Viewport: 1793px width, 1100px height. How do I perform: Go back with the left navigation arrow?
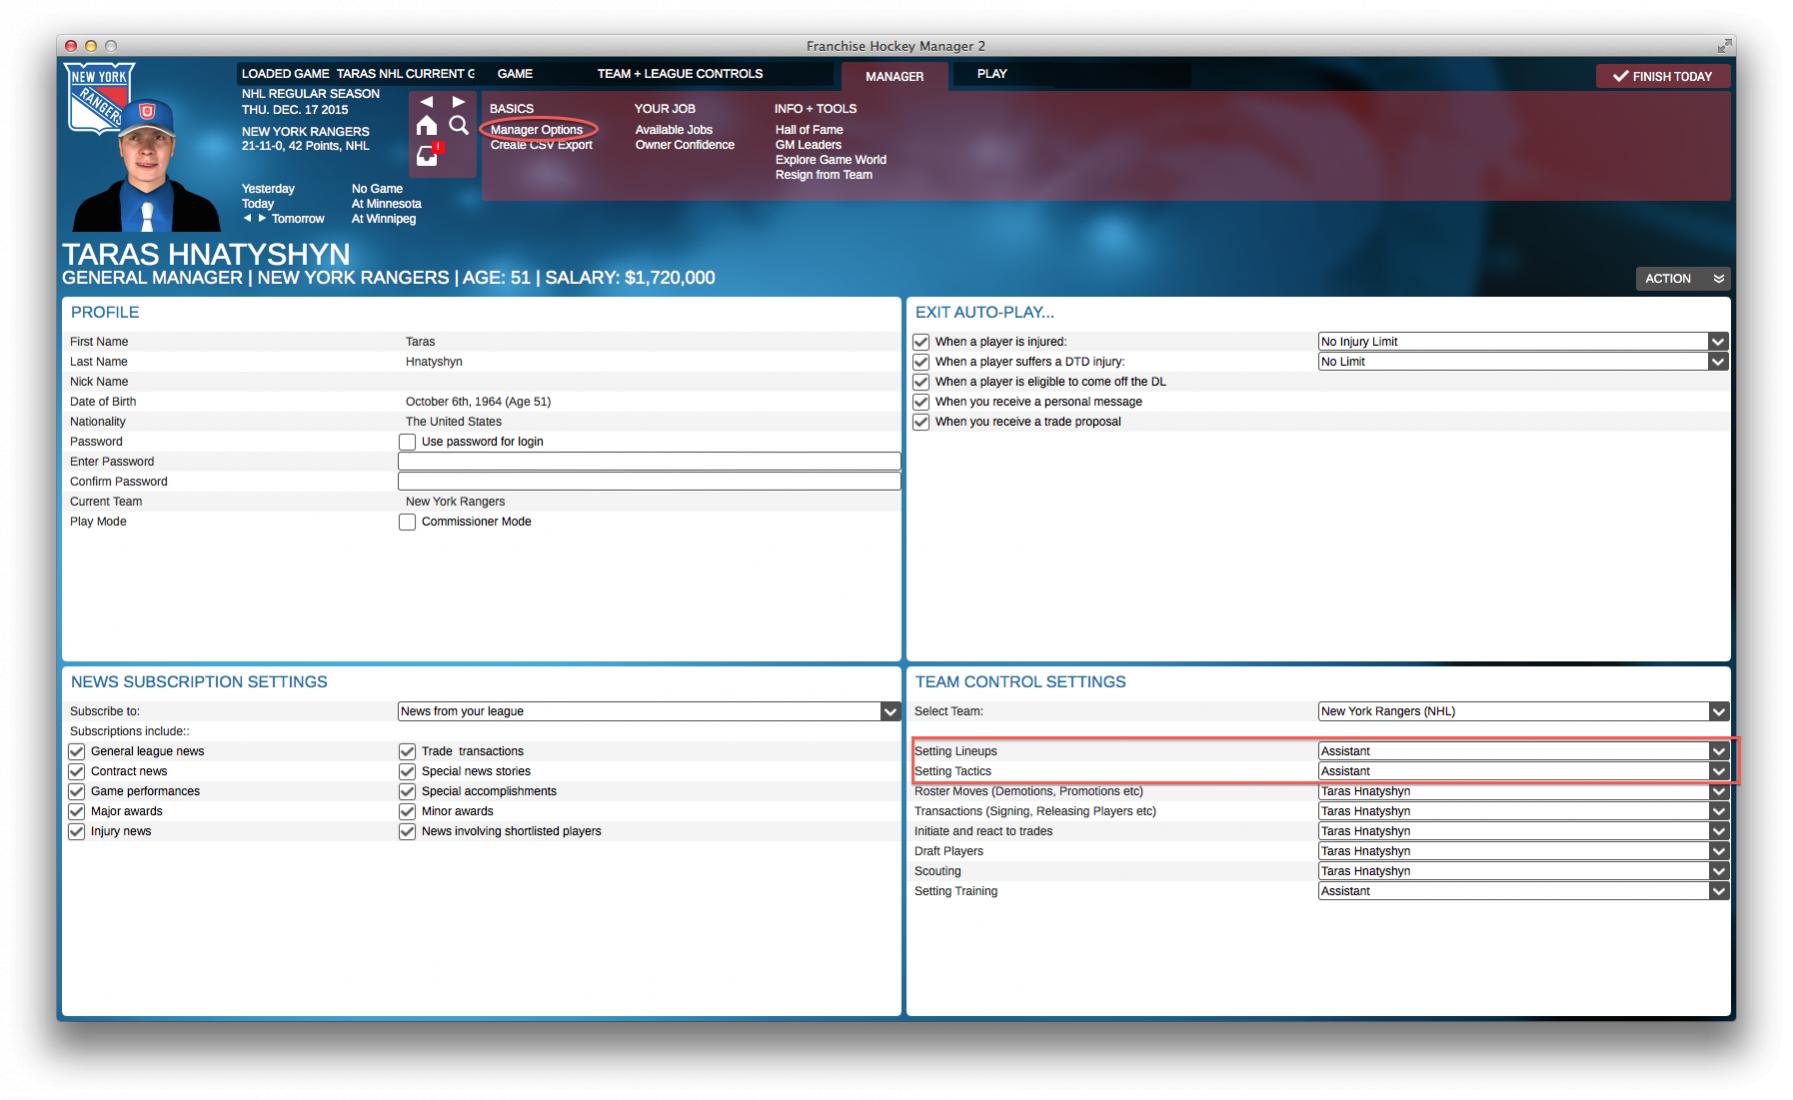(x=426, y=102)
